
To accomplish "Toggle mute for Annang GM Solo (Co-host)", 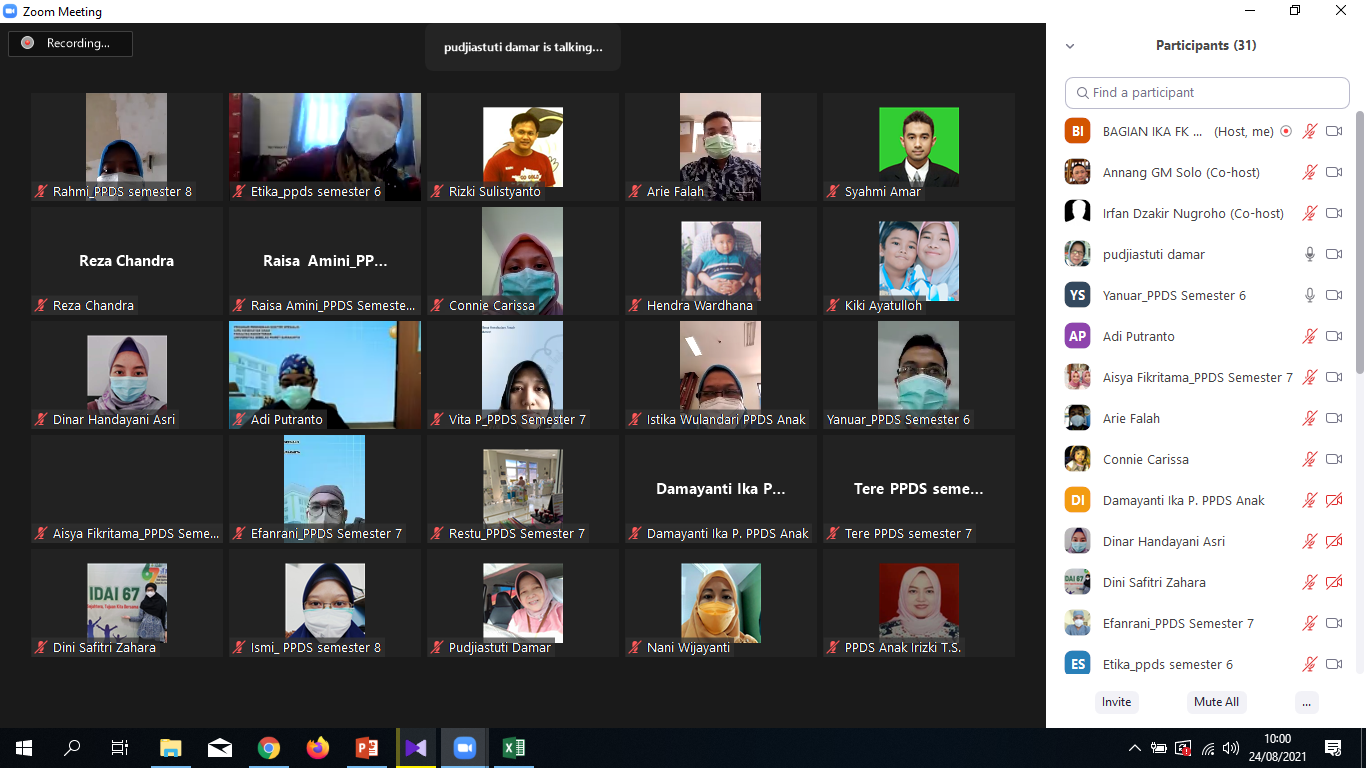I will [1309, 172].
